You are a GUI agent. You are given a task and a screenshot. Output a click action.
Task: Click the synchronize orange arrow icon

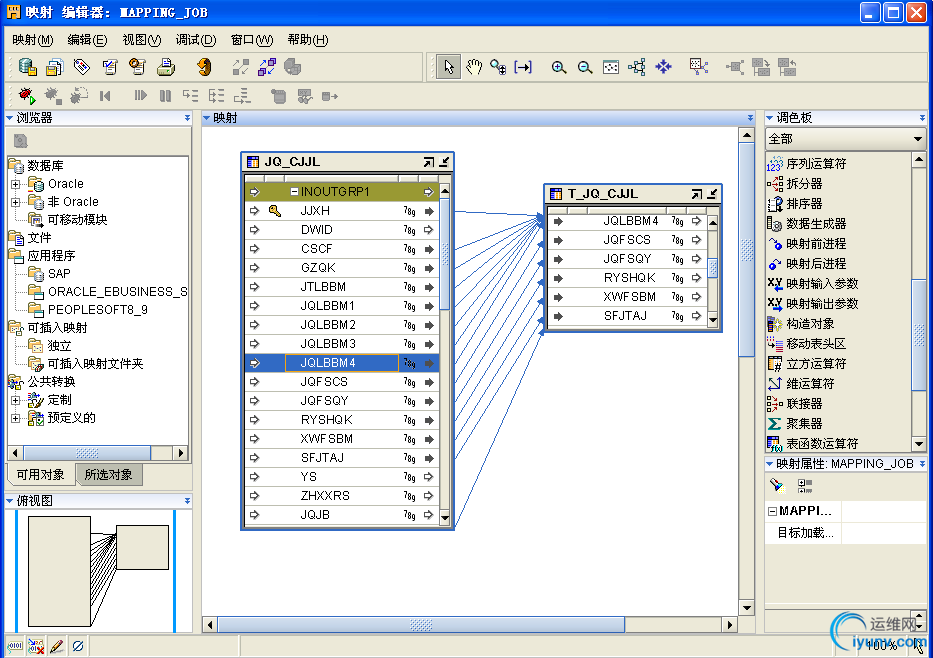pos(204,67)
